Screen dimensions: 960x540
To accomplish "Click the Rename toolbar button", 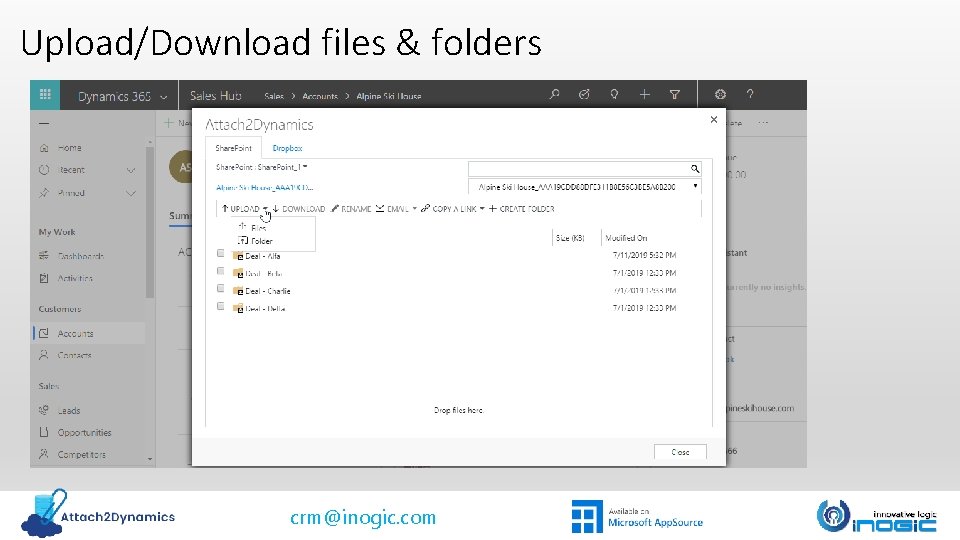I will click(351, 209).
